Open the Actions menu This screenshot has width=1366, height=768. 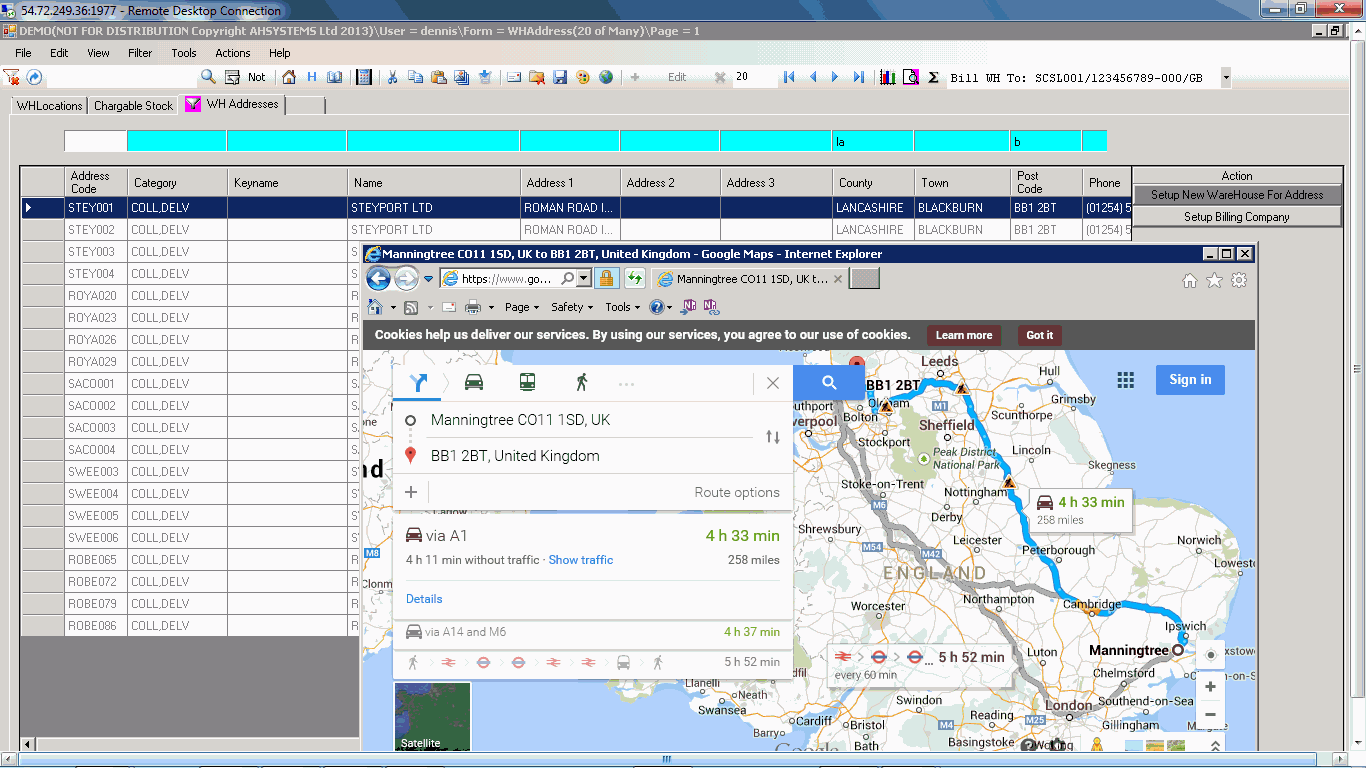click(233, 53)
